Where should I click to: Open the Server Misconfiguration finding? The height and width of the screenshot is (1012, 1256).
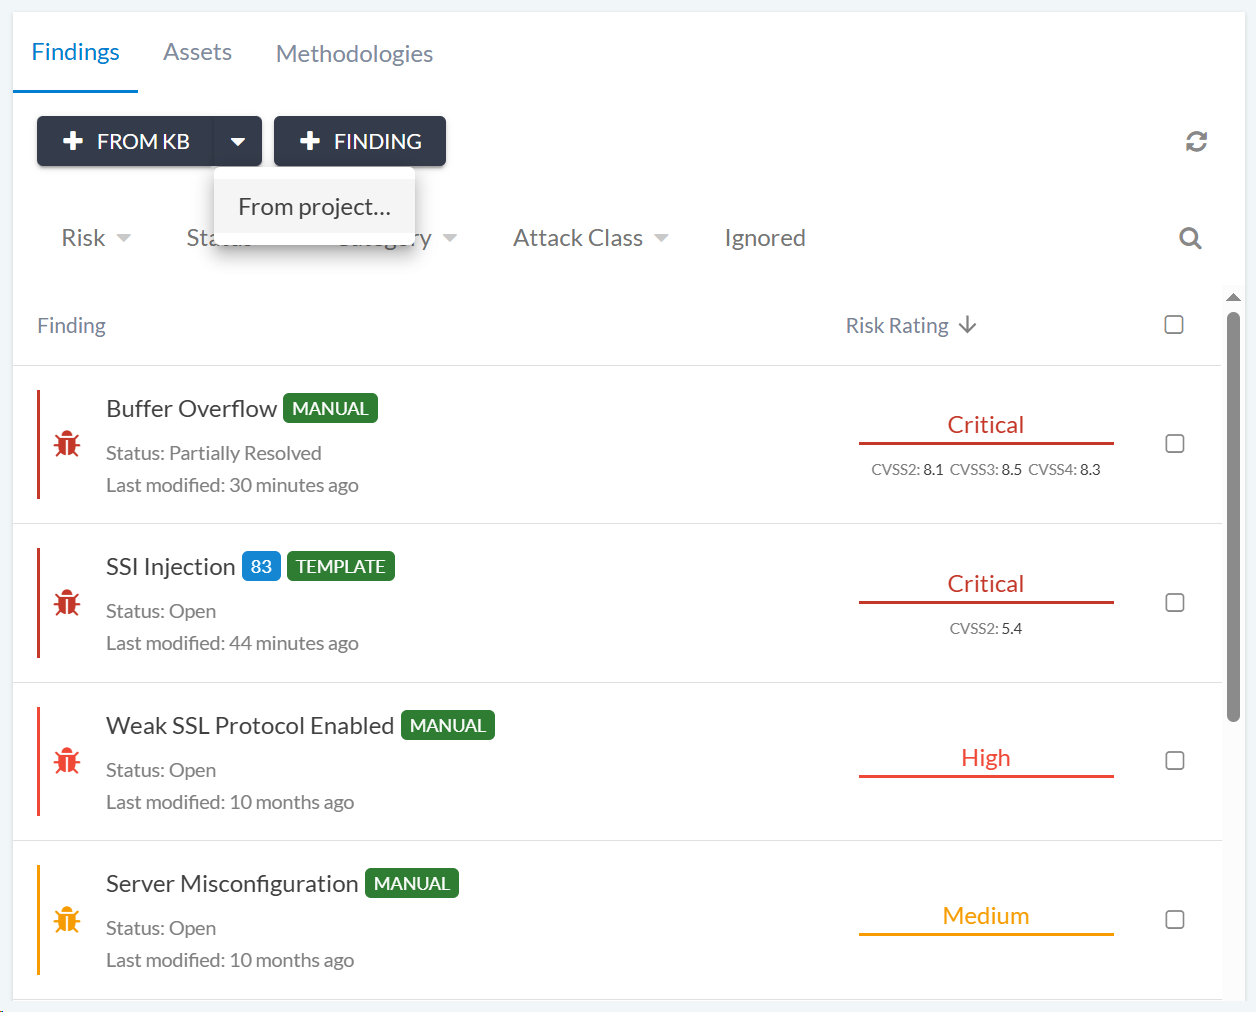pos(232,884)
